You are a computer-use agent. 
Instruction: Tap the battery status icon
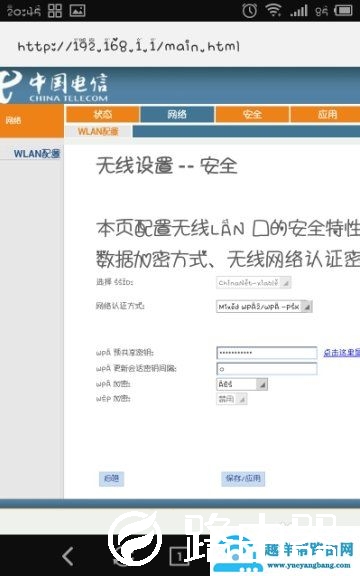343,10
